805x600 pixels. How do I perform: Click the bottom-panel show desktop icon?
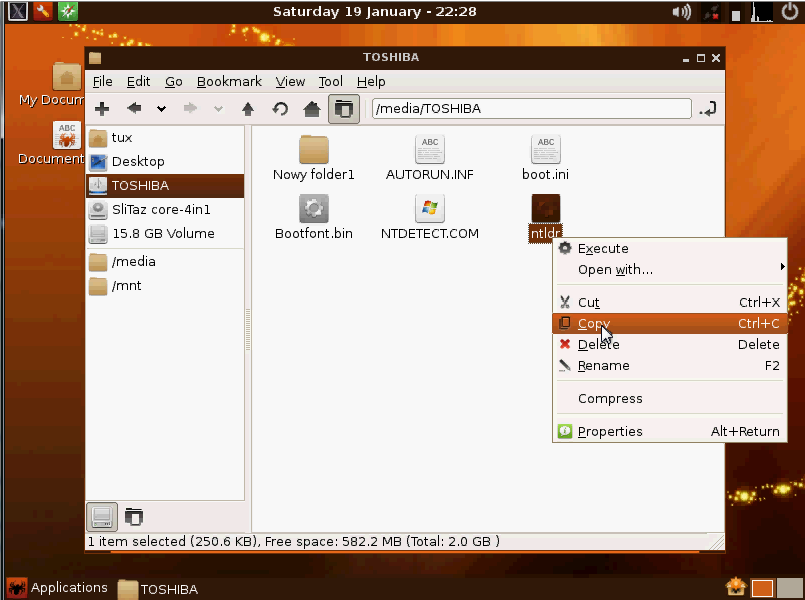pyautogui.click(x=735, y=586)
